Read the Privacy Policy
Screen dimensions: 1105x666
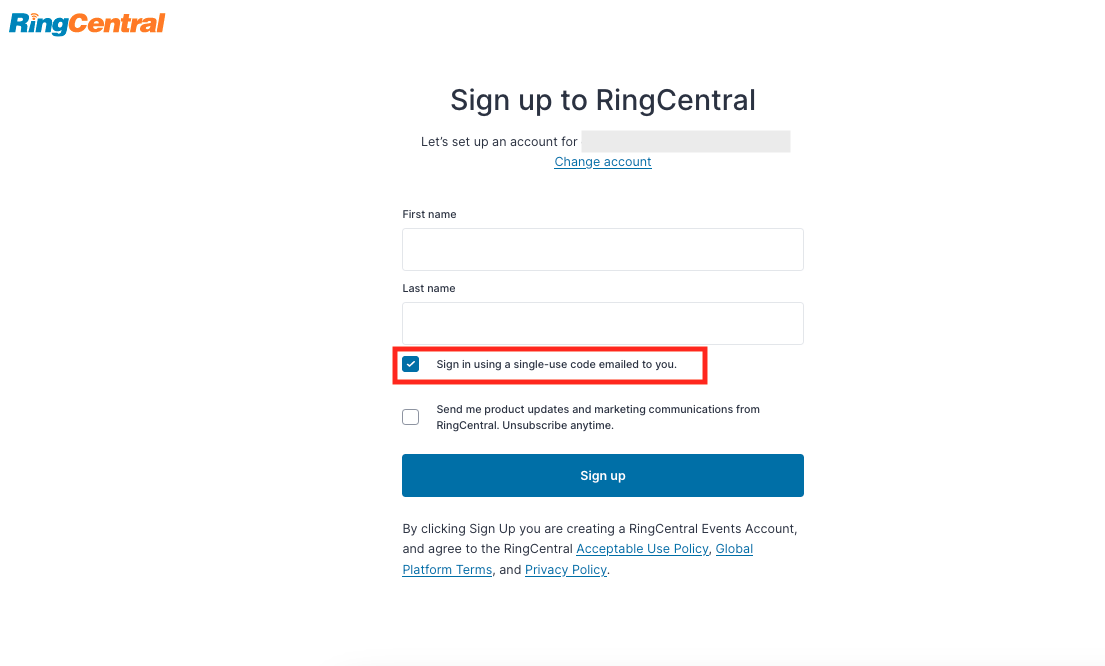pos(565,569)
